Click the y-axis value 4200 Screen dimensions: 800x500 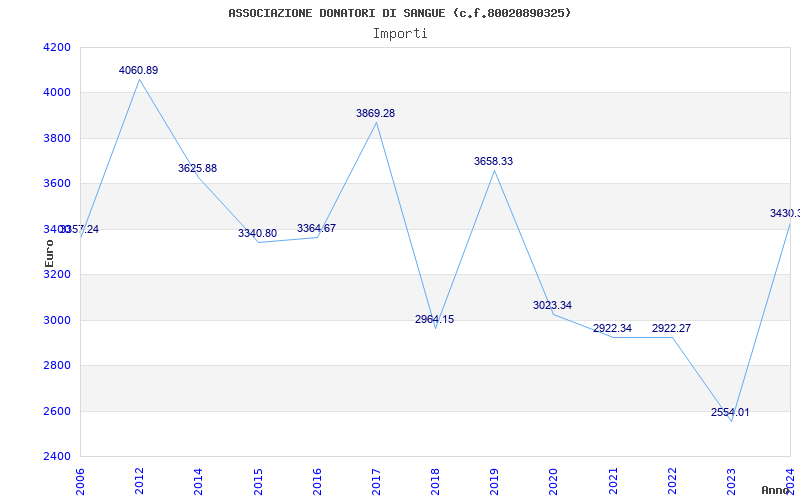coord(57,47)
